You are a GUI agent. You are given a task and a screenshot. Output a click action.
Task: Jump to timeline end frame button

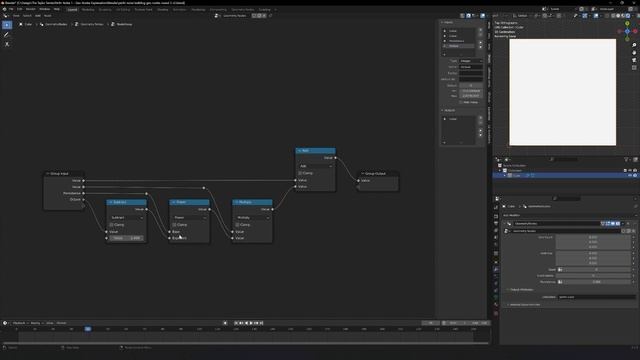coord(261,323)
